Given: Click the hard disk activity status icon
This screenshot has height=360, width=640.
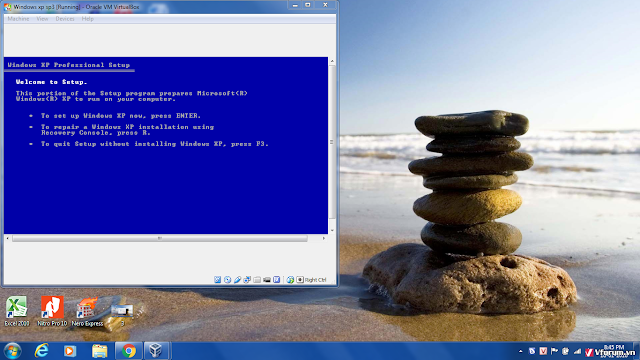Looking at the screenshot, I should 218,280.
